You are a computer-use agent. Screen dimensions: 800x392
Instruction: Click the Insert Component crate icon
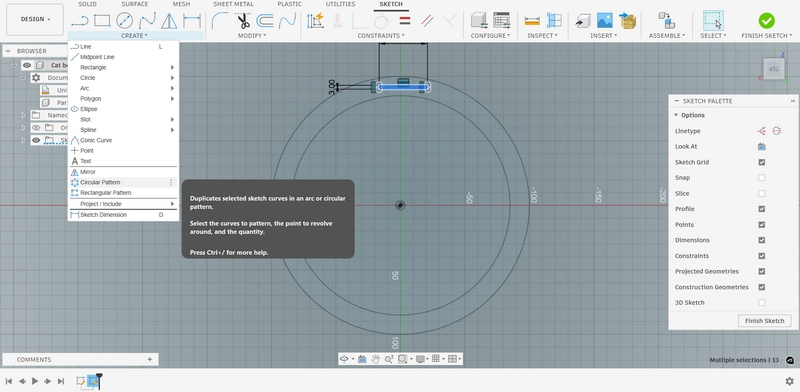click(628, 21)
